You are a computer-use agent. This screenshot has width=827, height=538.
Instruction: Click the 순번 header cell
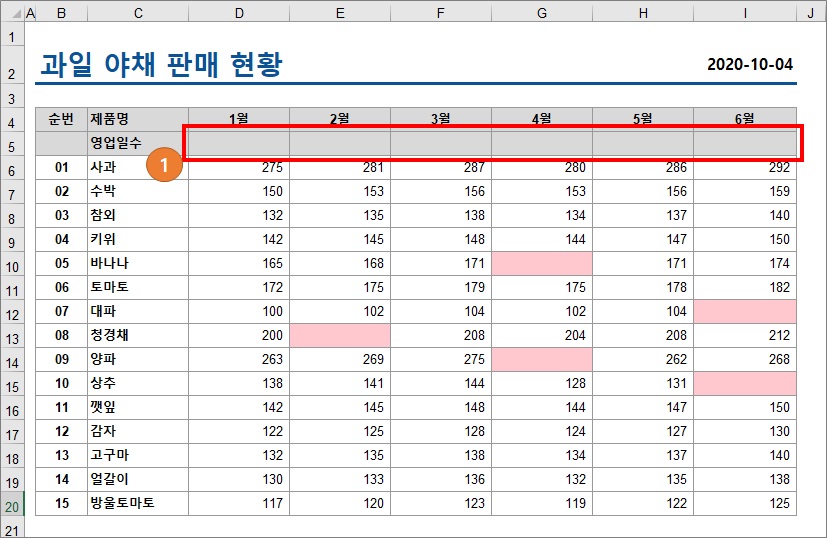coord(61,119)
